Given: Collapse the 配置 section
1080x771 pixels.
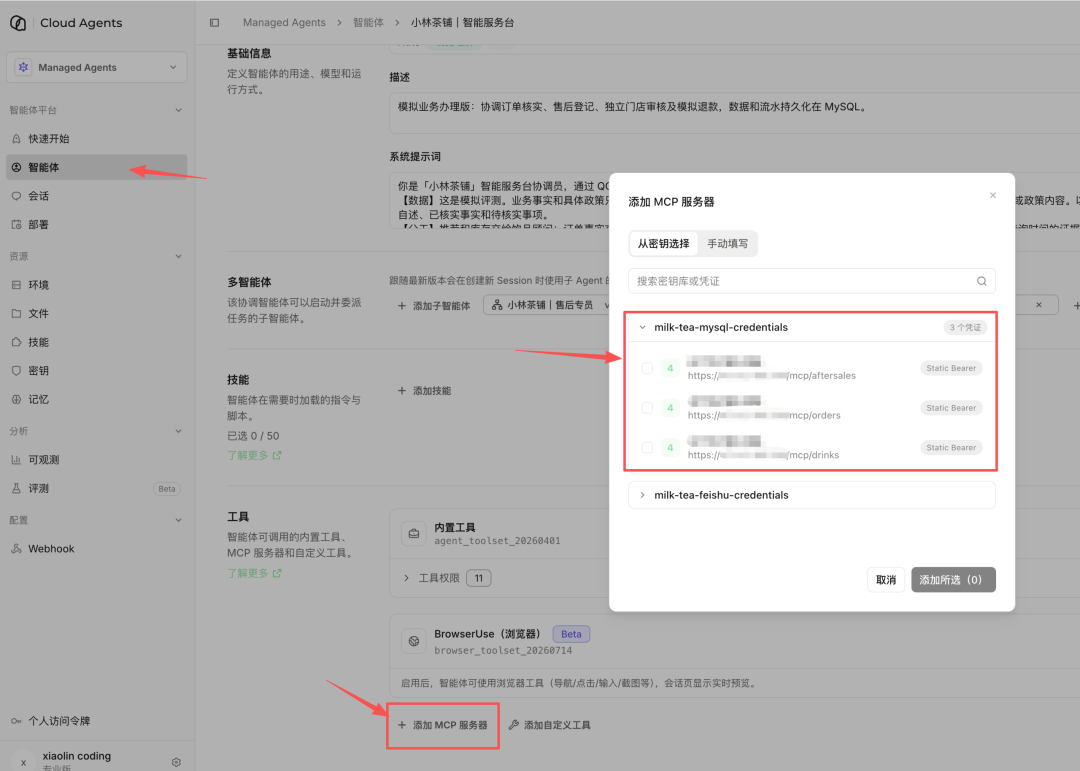Looking at the screenshot, I should [178, 520].
